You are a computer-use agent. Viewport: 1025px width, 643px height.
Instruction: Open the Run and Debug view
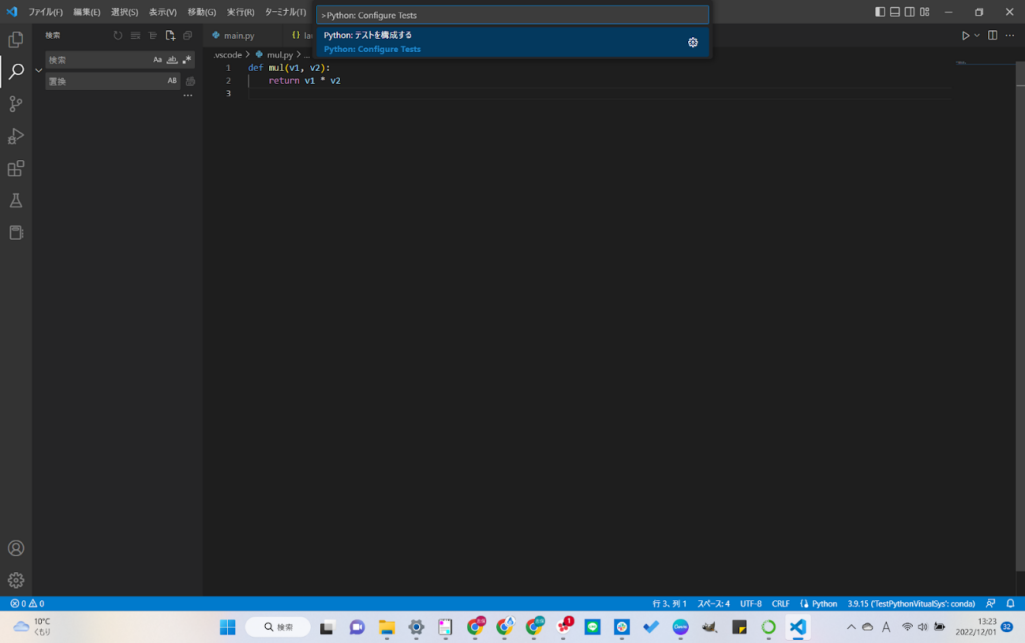(16, 136)
